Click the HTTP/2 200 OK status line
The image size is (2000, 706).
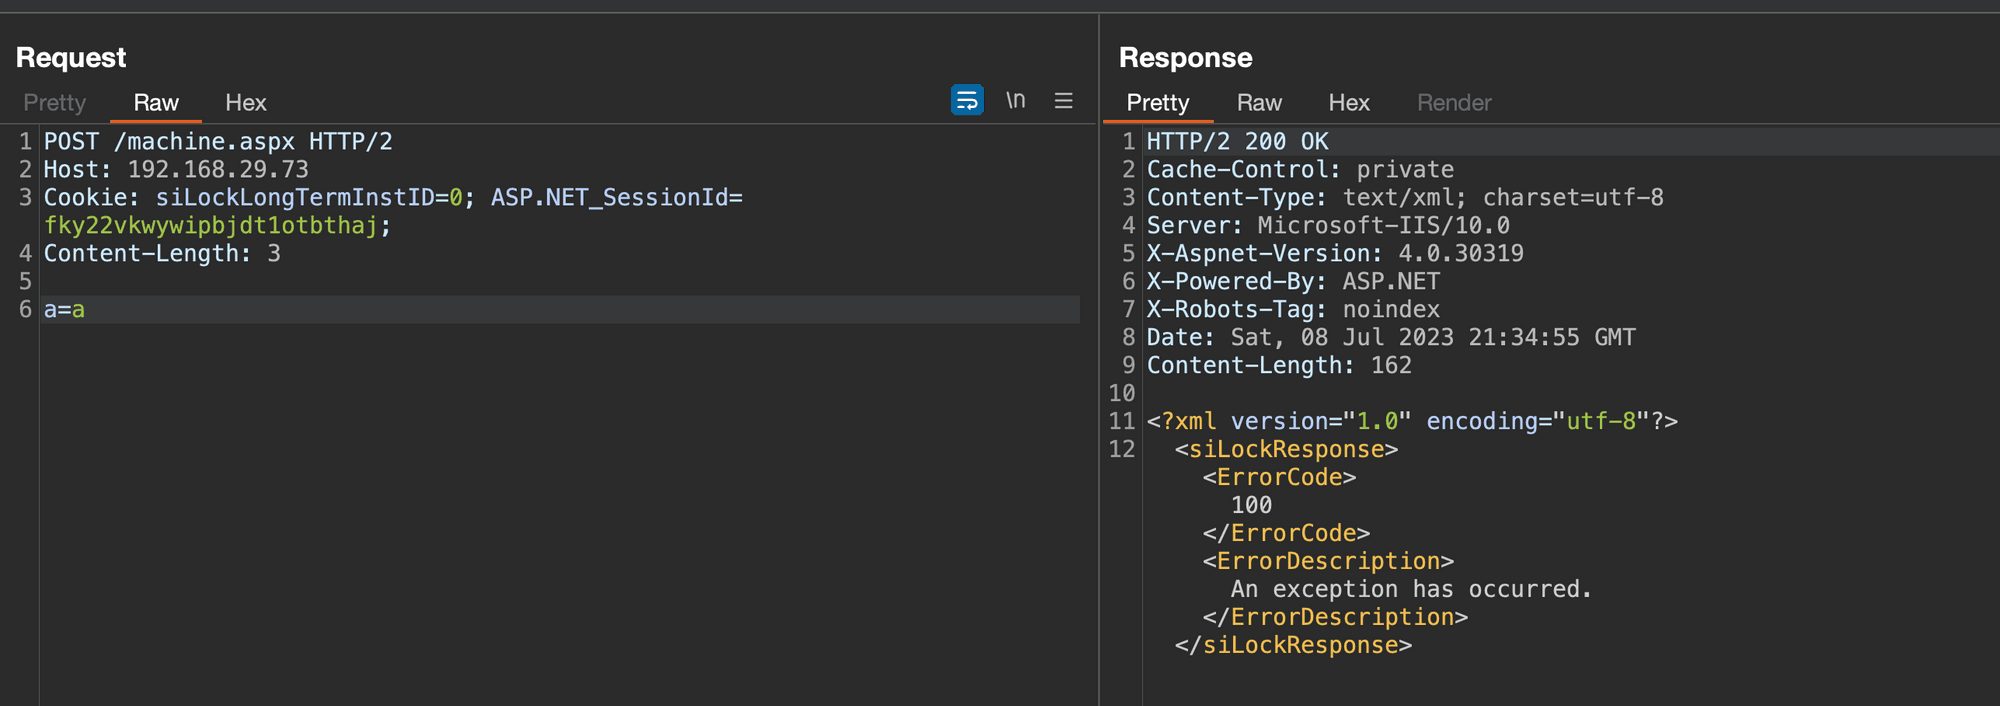pos(1237,142)
